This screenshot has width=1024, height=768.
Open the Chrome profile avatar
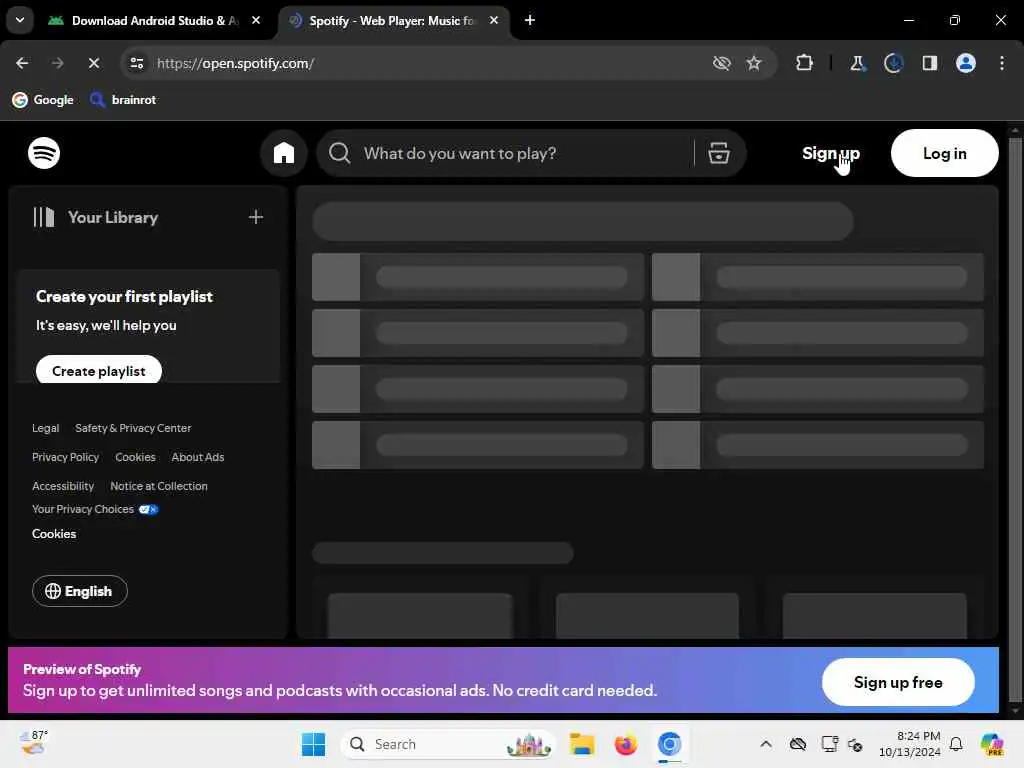tap(965, 63)
